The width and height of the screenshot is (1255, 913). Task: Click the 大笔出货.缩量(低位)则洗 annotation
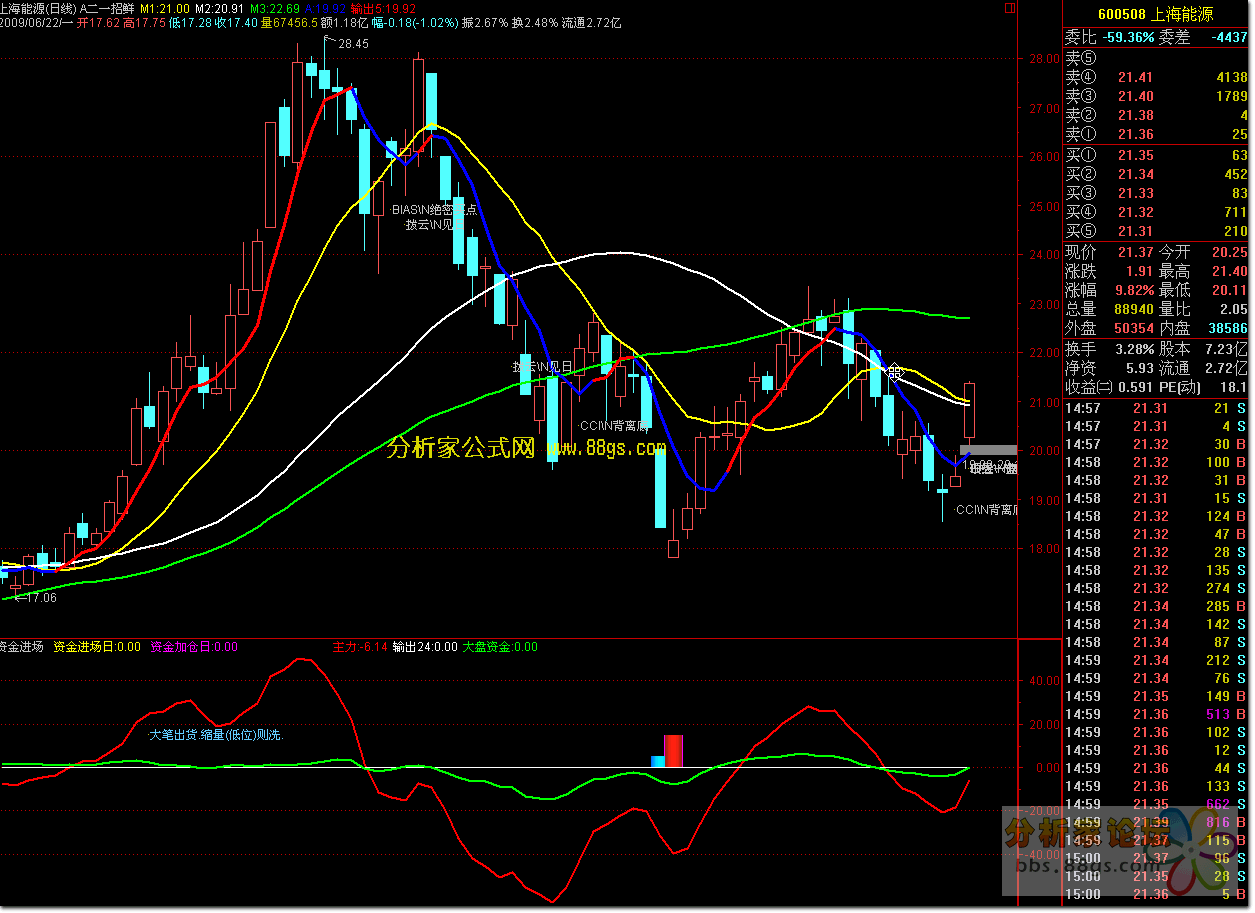pyautogui.click(x=217, y=734)
